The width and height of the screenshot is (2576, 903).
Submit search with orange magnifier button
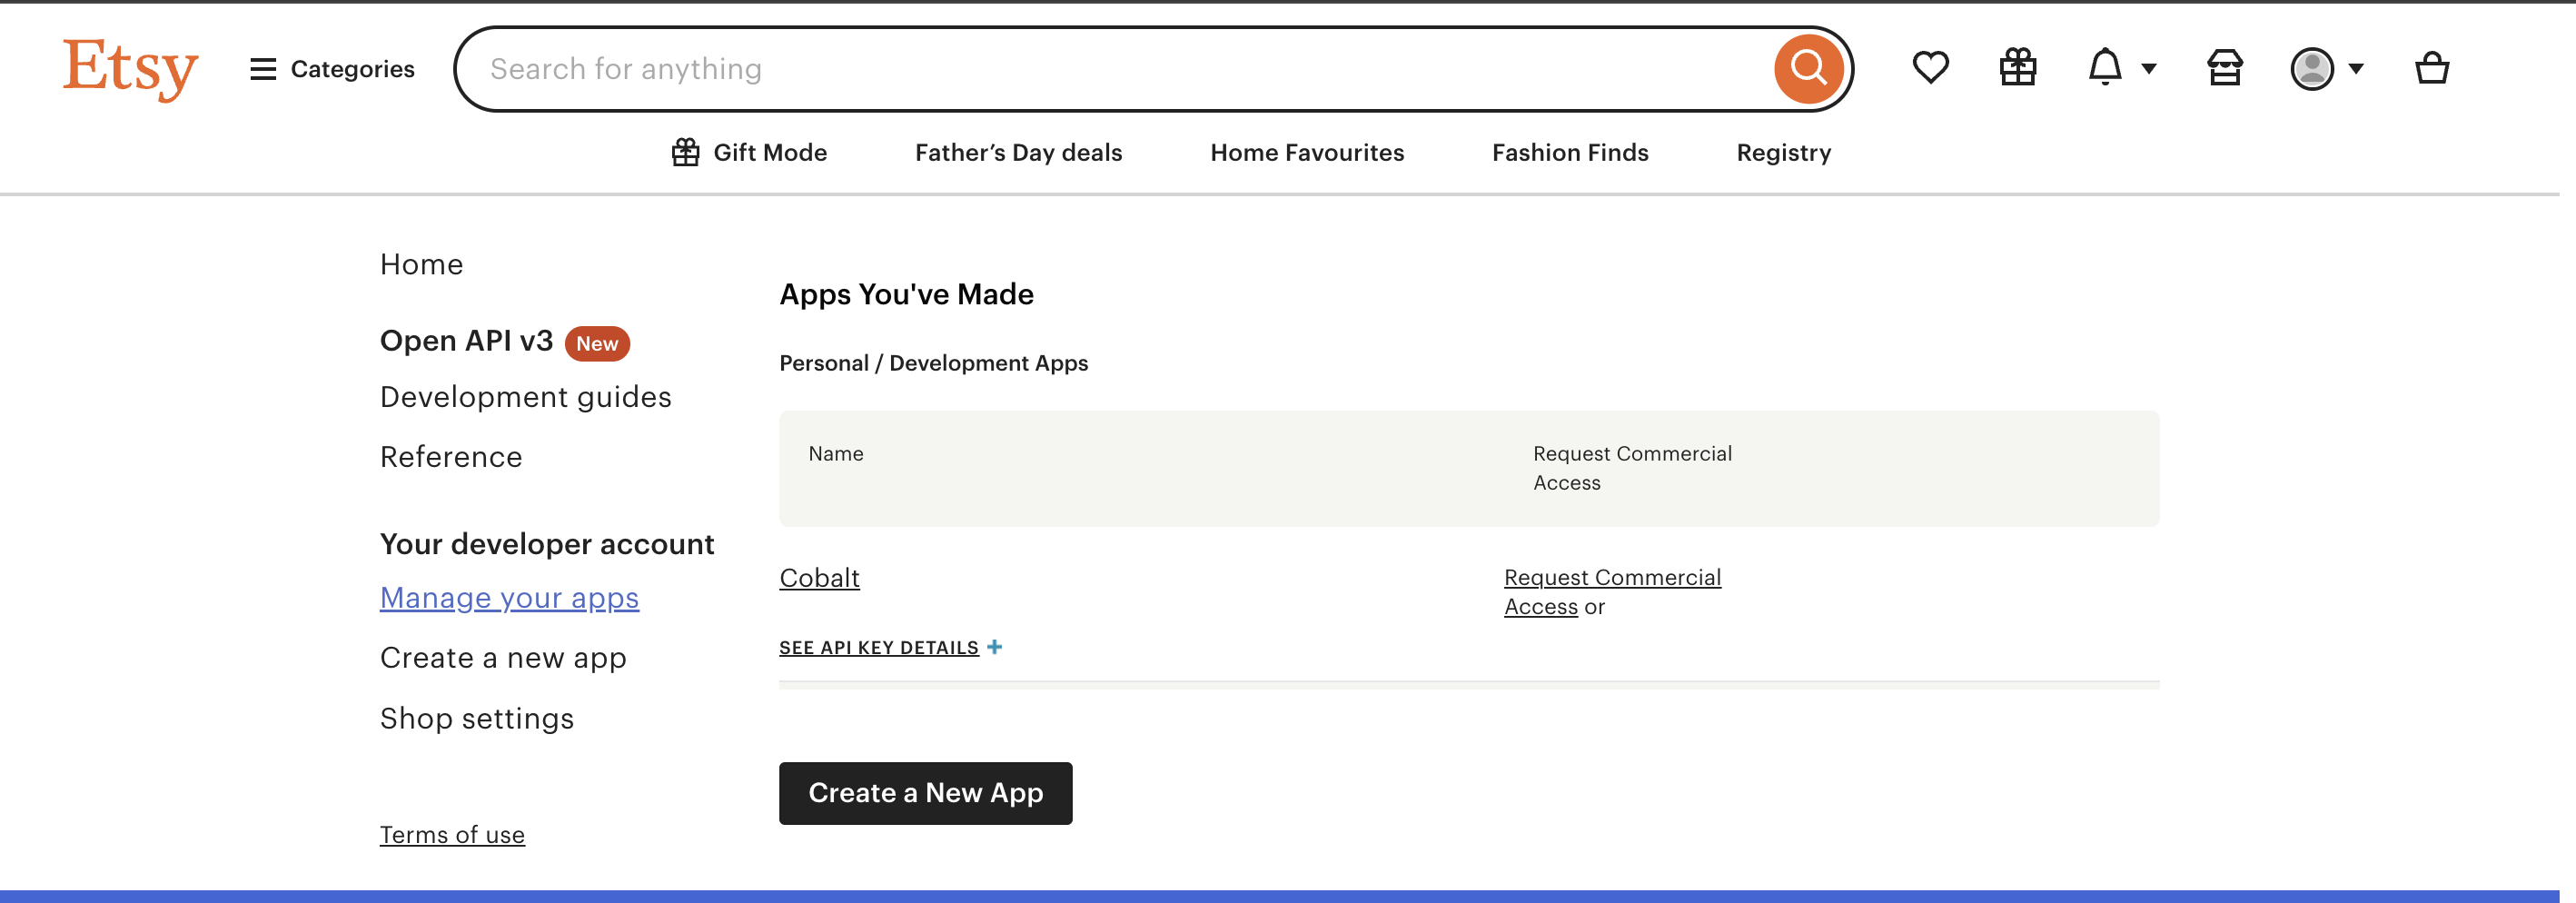click(1808, 69)
